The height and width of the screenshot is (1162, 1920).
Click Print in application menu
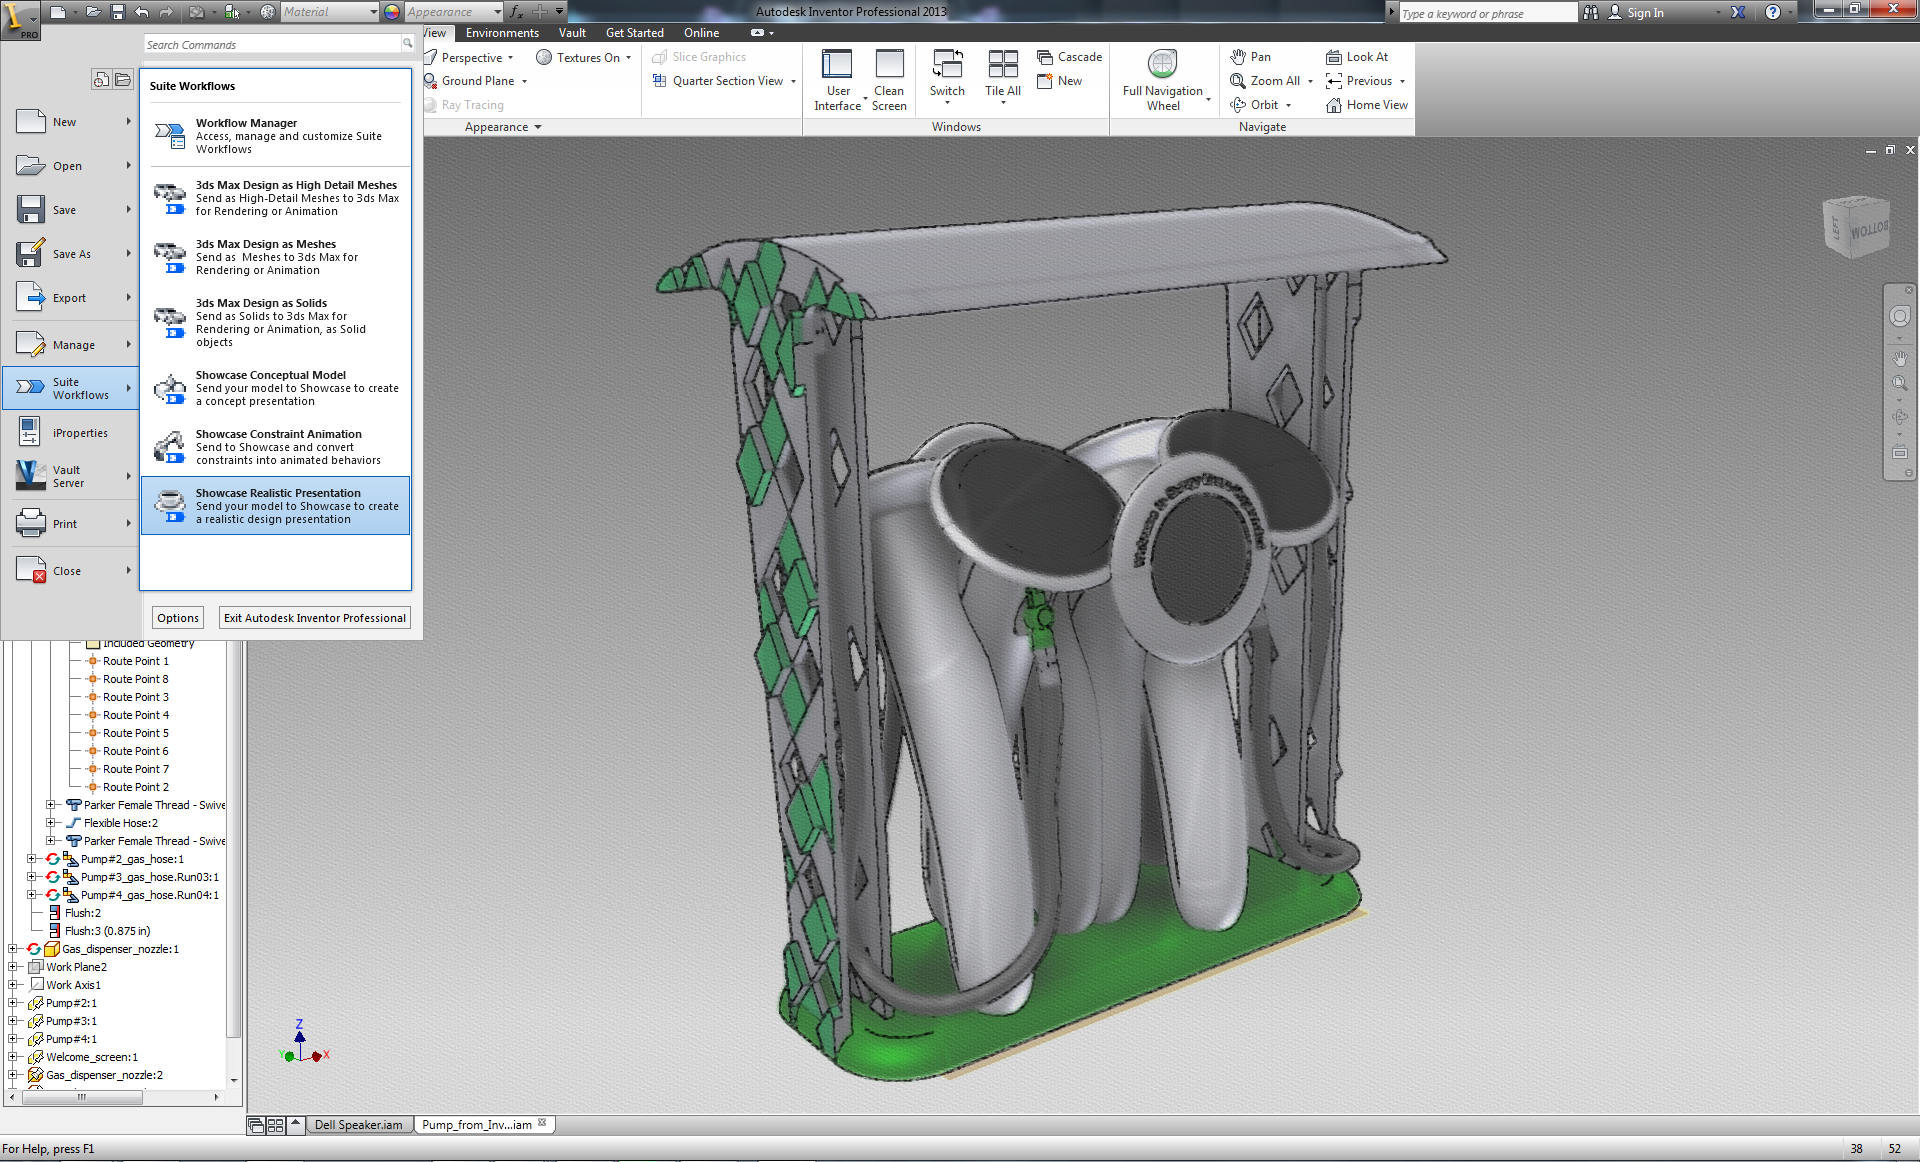click(x=72, y=524)
